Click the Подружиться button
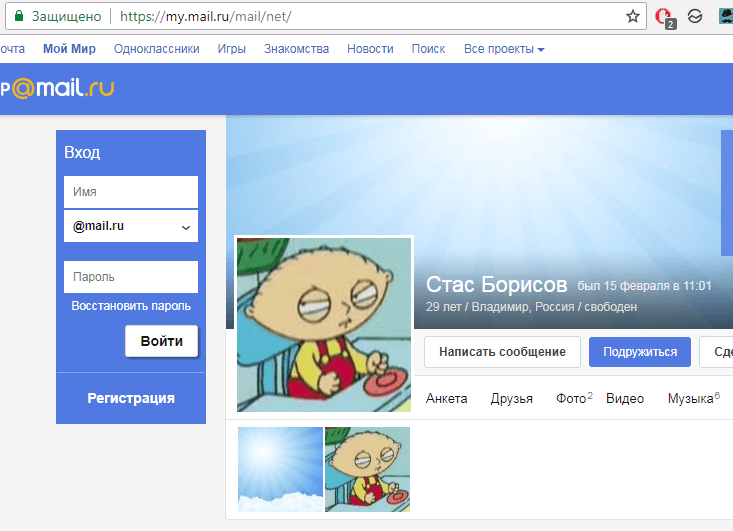This screenshot has height=531, width=733. 640,352
